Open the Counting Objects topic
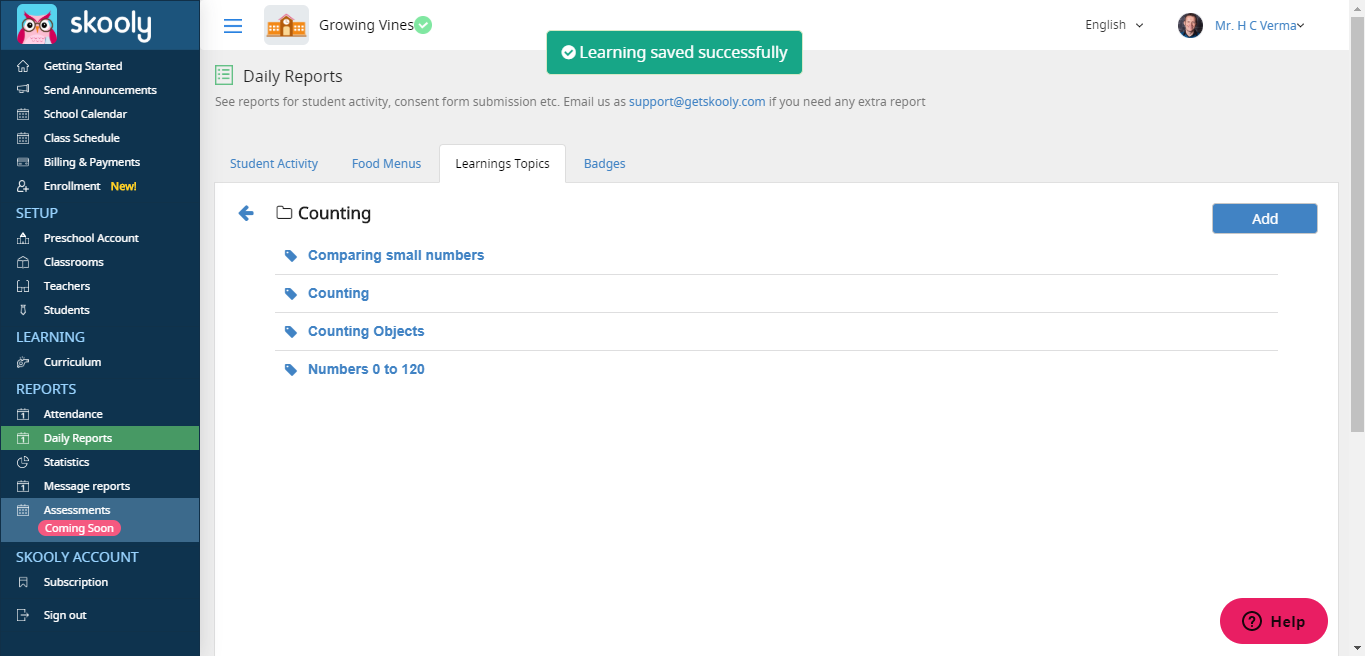Screen dimensions: 1365x656 [x=366, y=332]
